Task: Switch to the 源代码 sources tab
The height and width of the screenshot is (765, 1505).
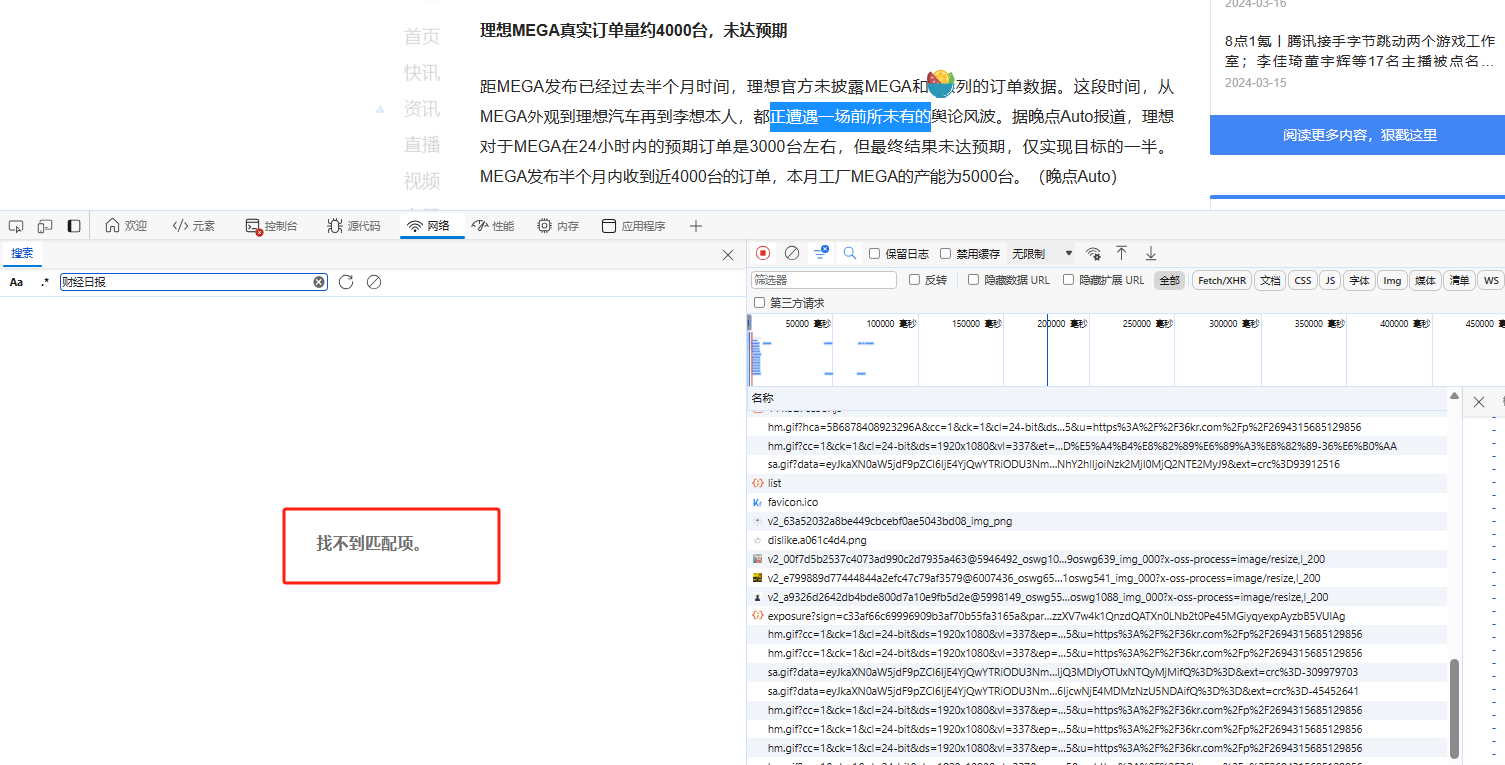Action: [354, 226]
